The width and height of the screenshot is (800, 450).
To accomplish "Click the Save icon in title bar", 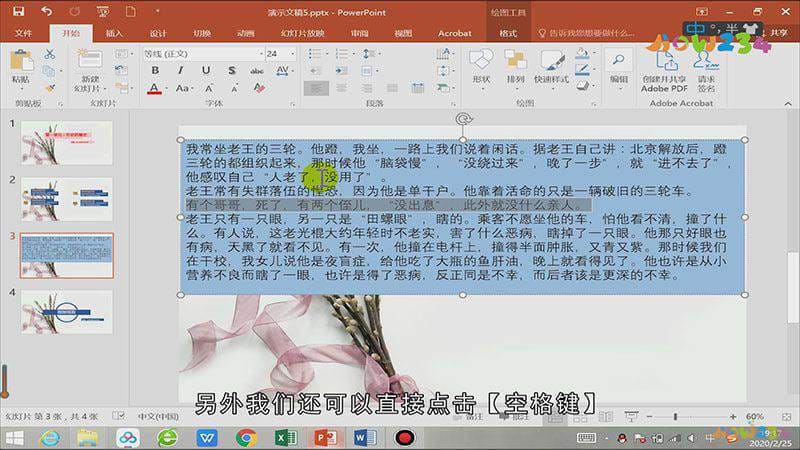I will [x=18, y=11].
